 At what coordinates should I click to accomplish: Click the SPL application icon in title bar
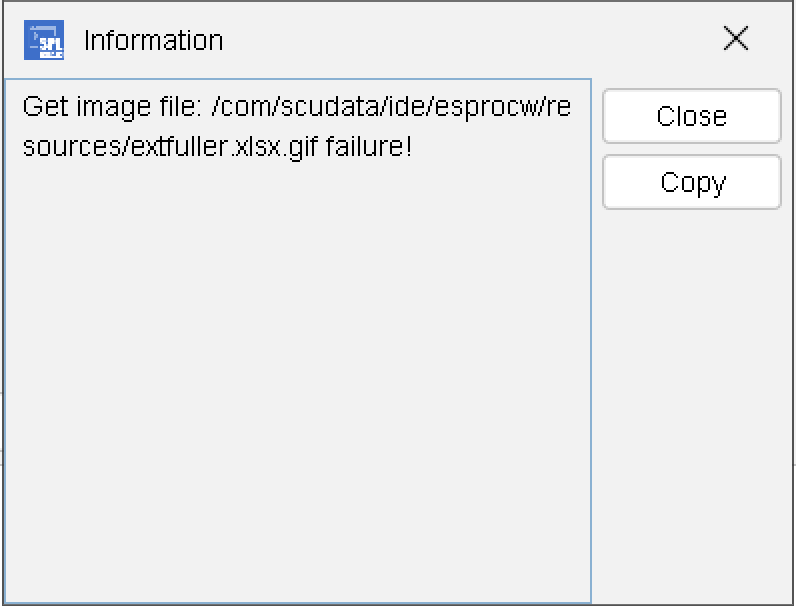point(43,40)
